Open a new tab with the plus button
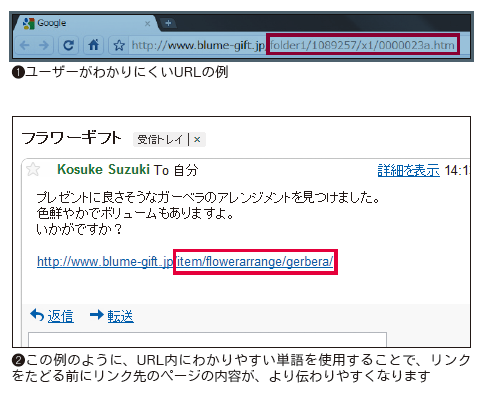 tap(169, 23)
